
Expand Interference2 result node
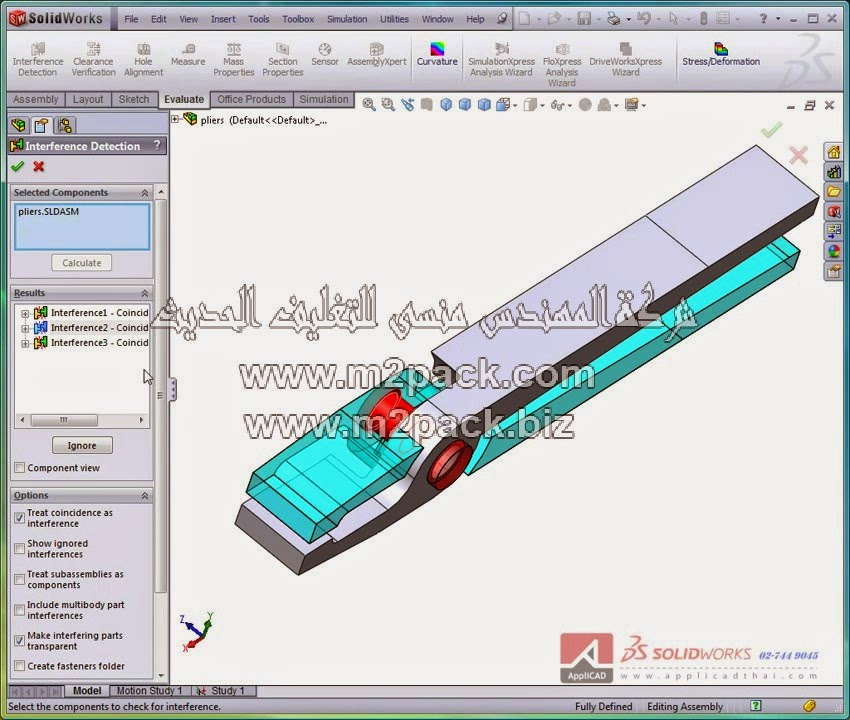25,329
